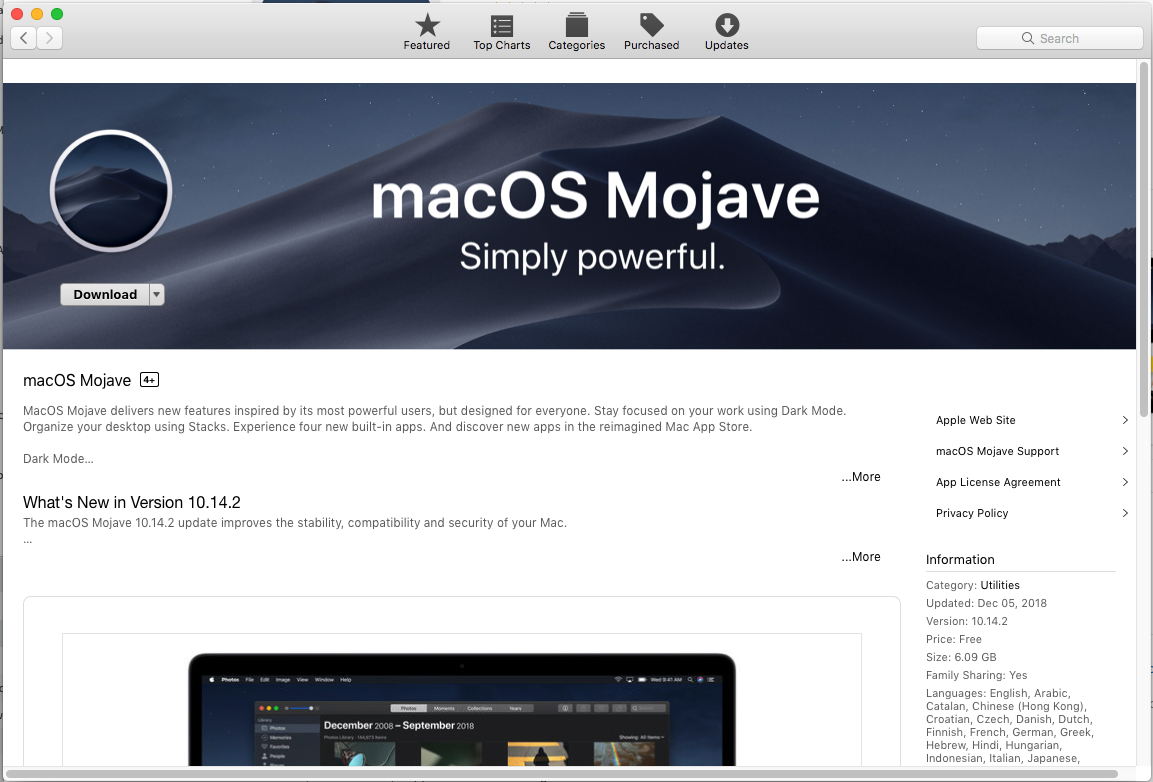Expand What's New with the More link

(861, 557)
